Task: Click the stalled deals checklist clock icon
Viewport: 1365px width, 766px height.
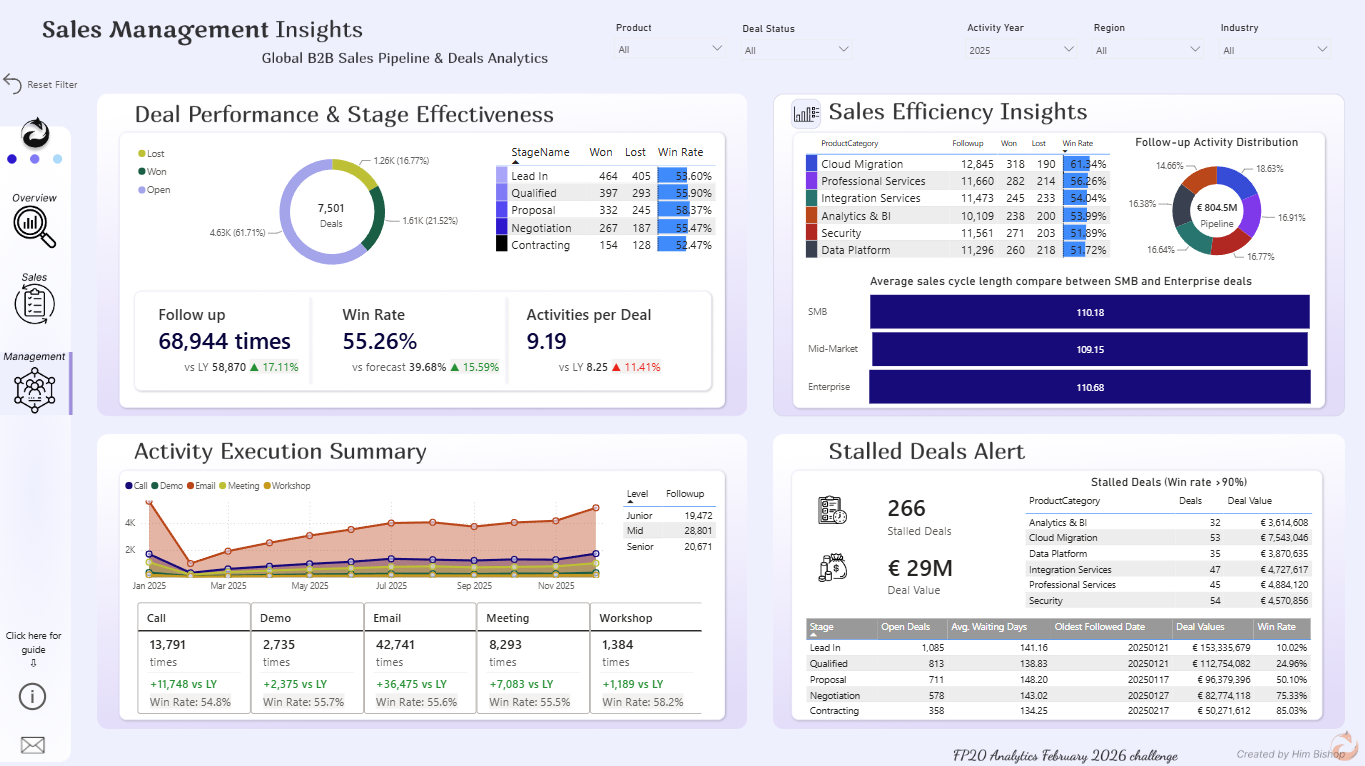Action: pos(832,510)
